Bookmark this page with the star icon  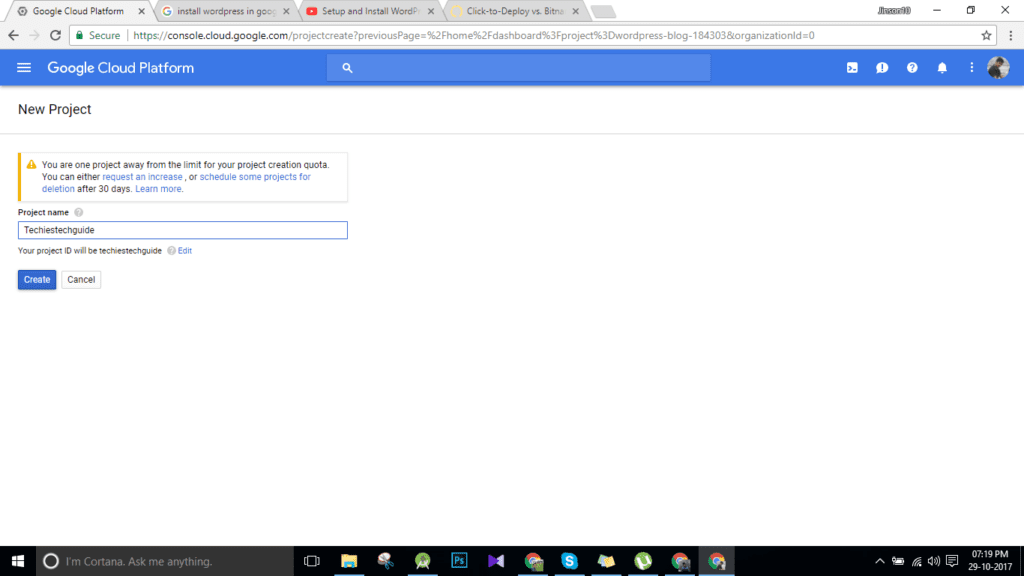986,36
